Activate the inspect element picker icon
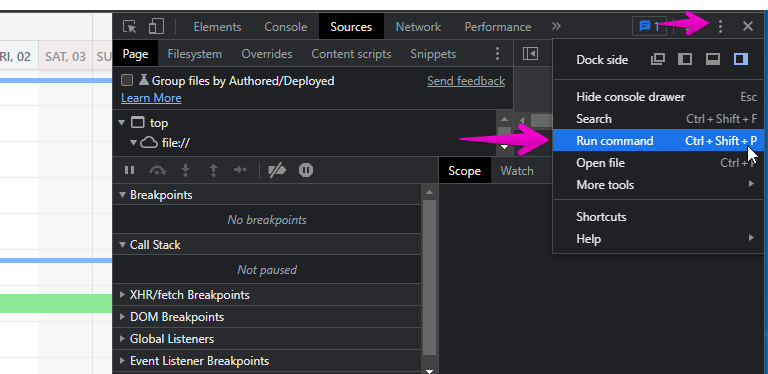This screenshot has height=374, width=768. click(x=129, y=26)
